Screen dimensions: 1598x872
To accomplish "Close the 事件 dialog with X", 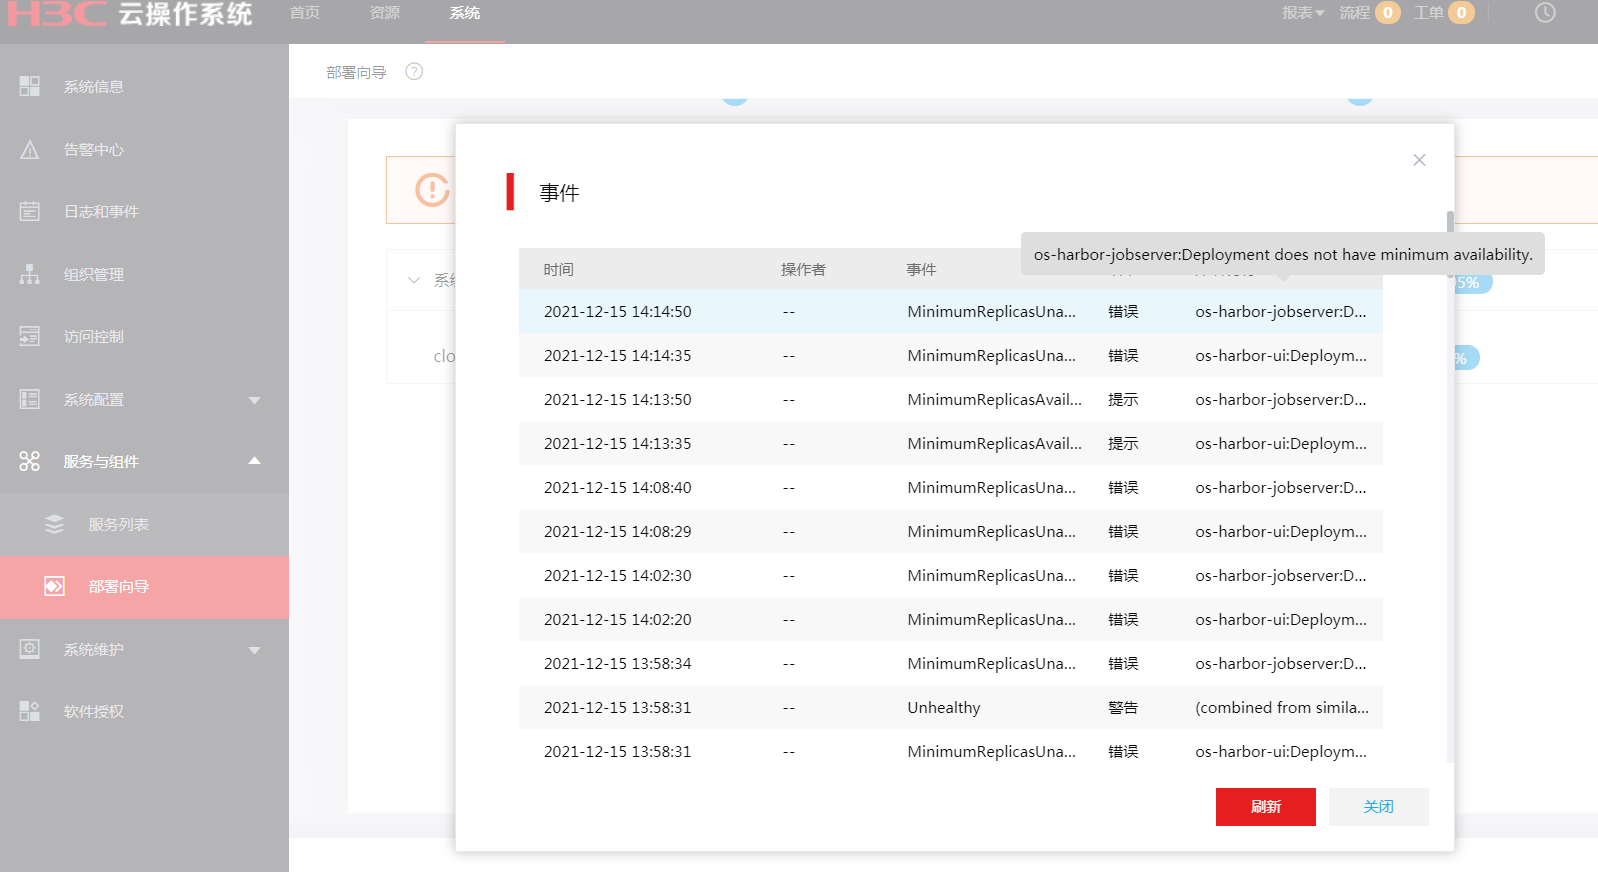I will (x=1419, y=160).
